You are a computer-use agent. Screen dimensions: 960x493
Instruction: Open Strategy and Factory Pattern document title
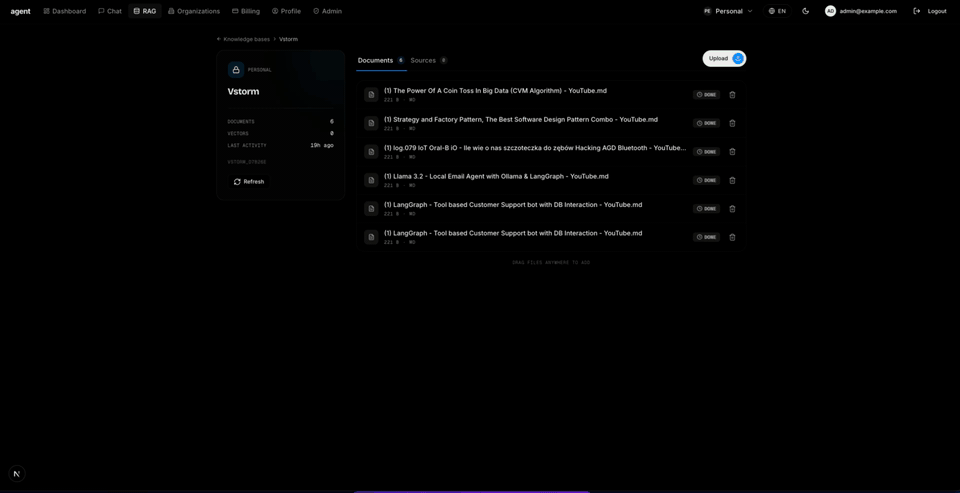(521, 119)
